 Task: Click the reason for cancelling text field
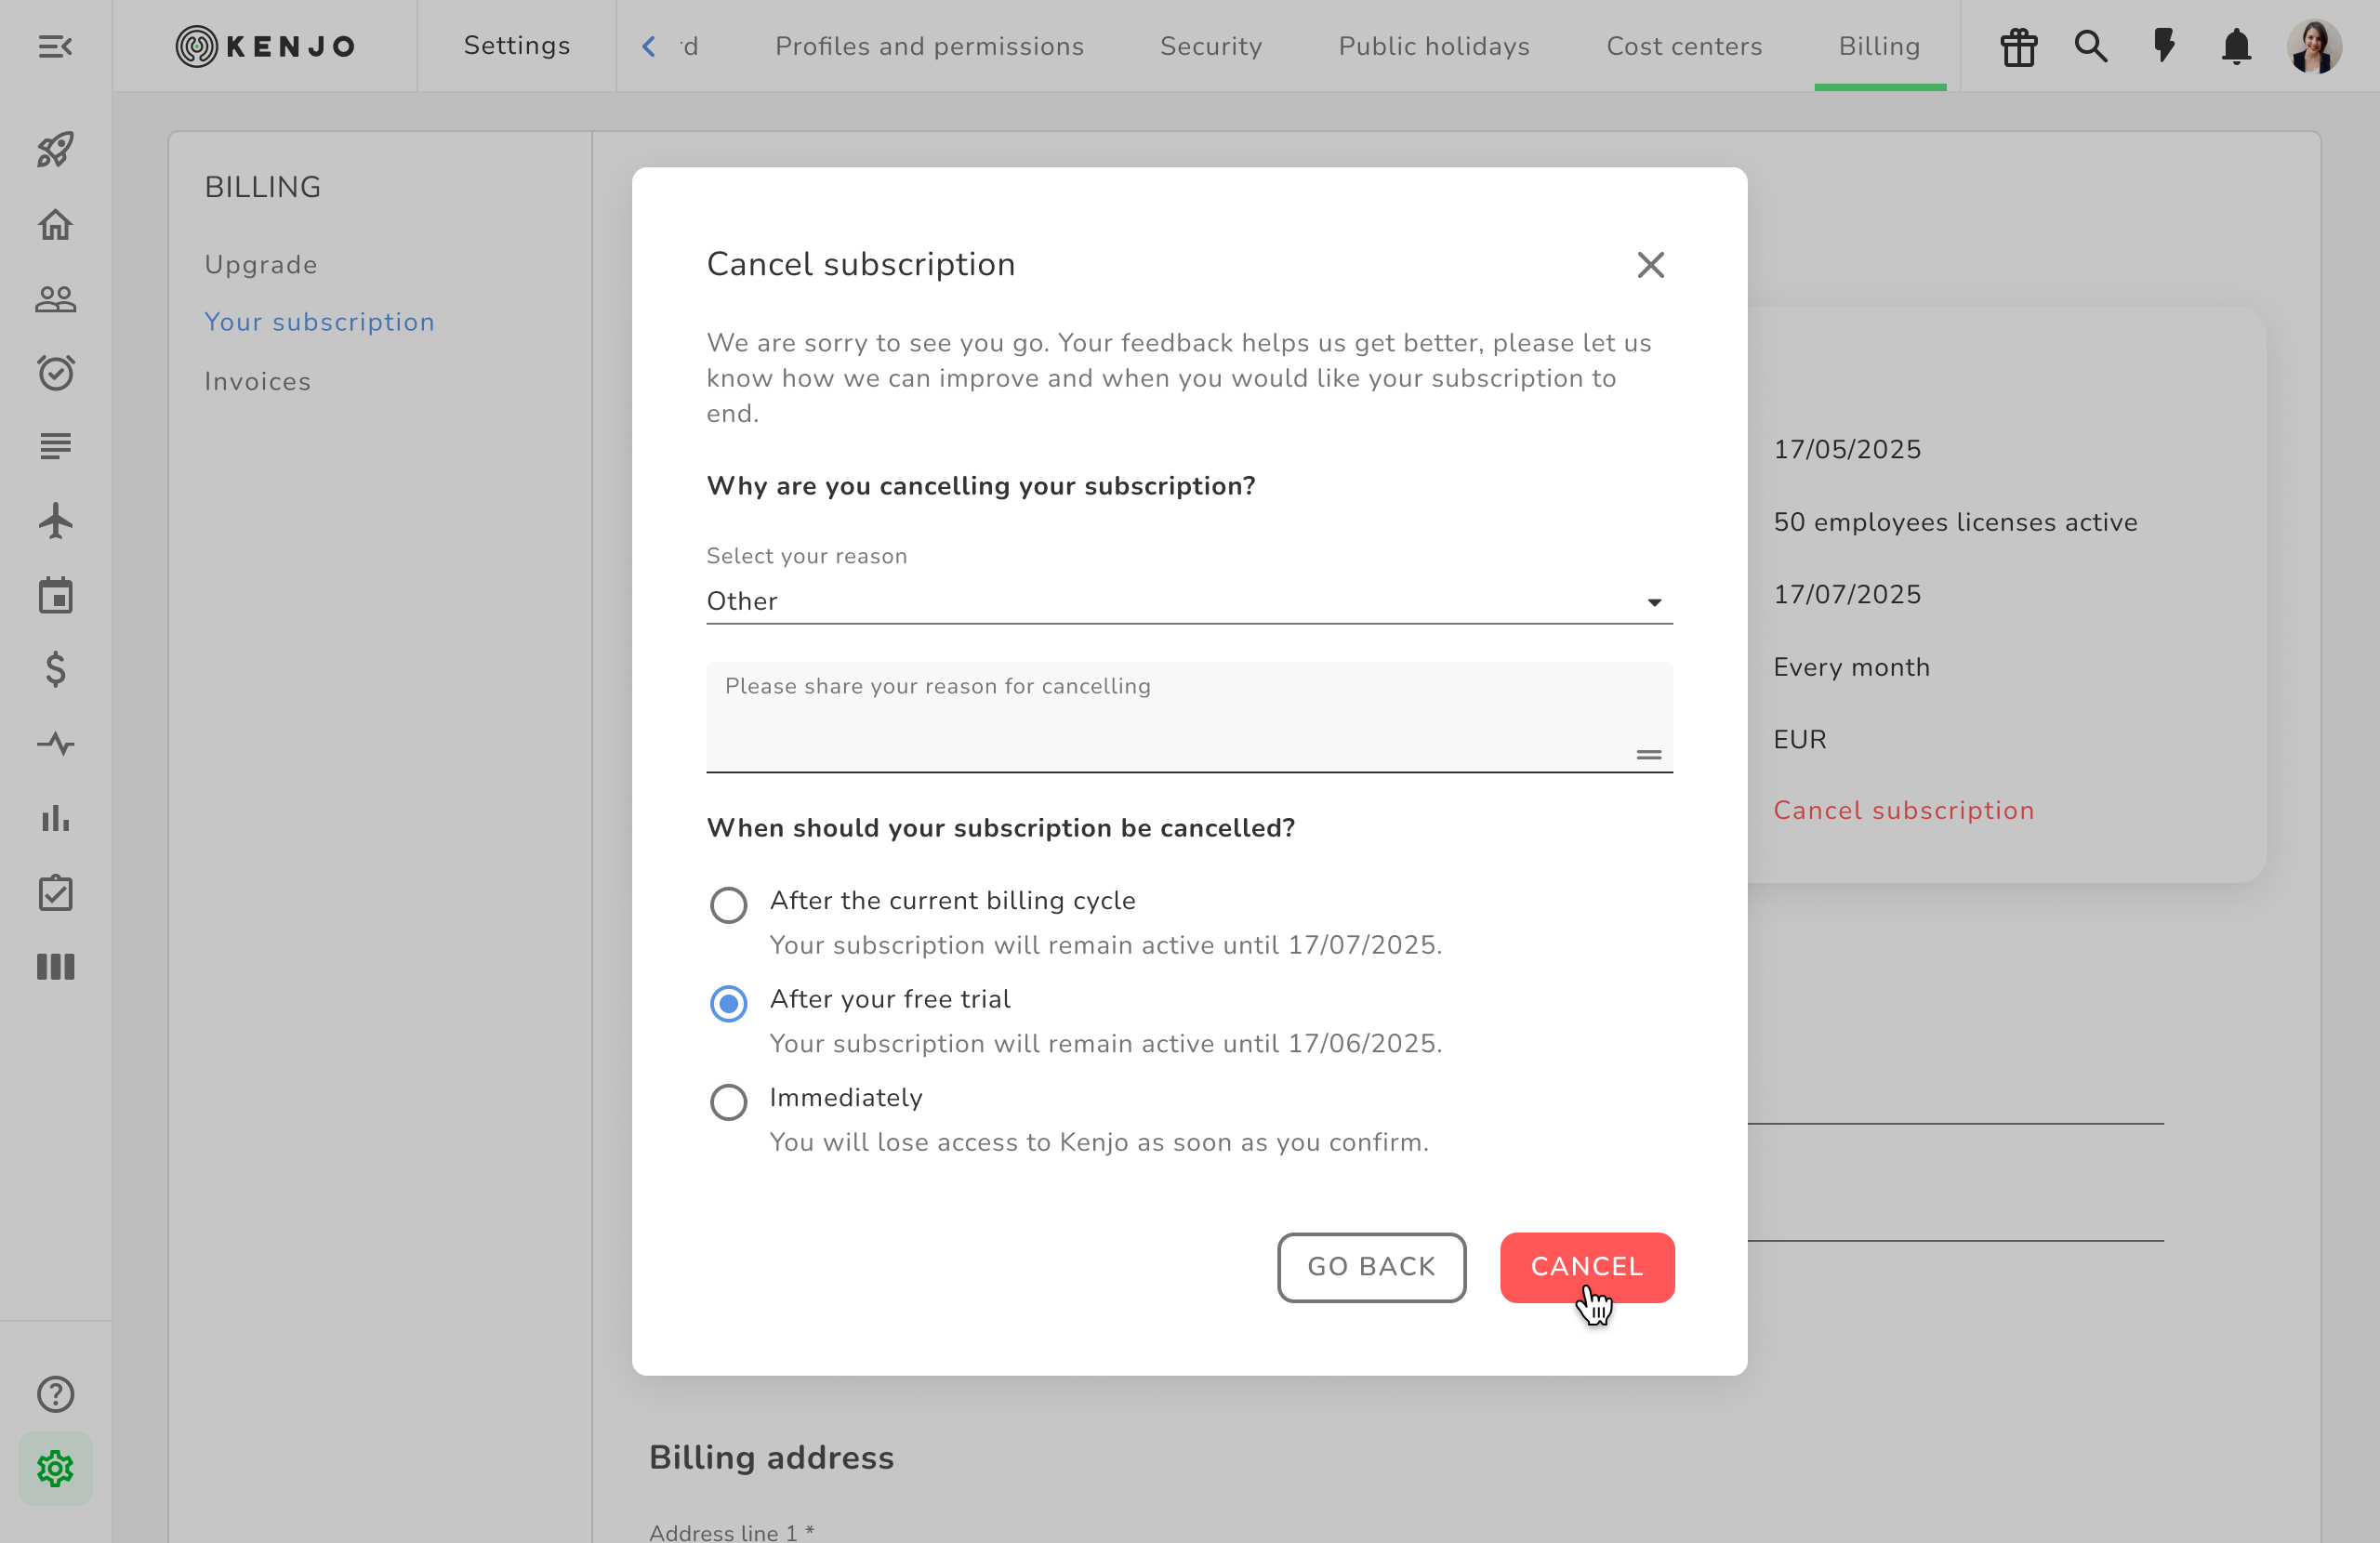[x=1170, y=715]
